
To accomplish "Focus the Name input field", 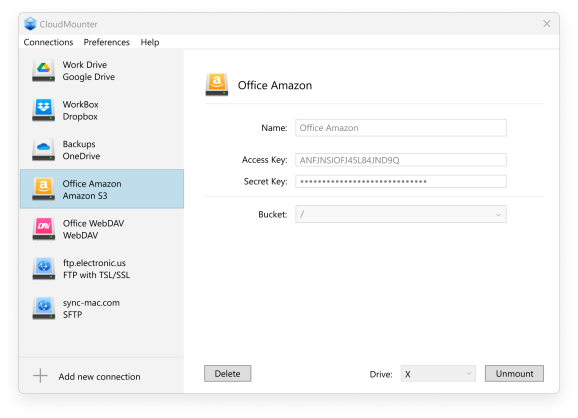I will pos(401,128).
